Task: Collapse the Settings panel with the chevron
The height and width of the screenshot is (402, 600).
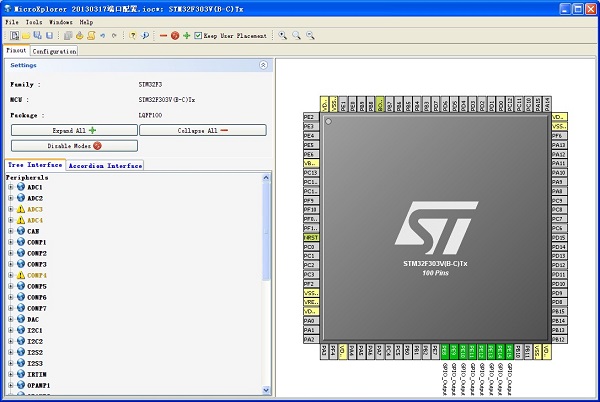Action: (263, 65)
